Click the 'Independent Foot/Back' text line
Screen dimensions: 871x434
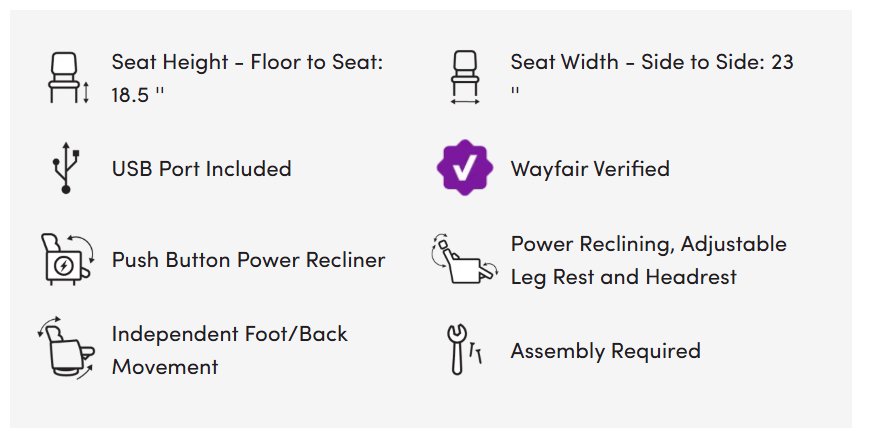[x=229, y=334]
